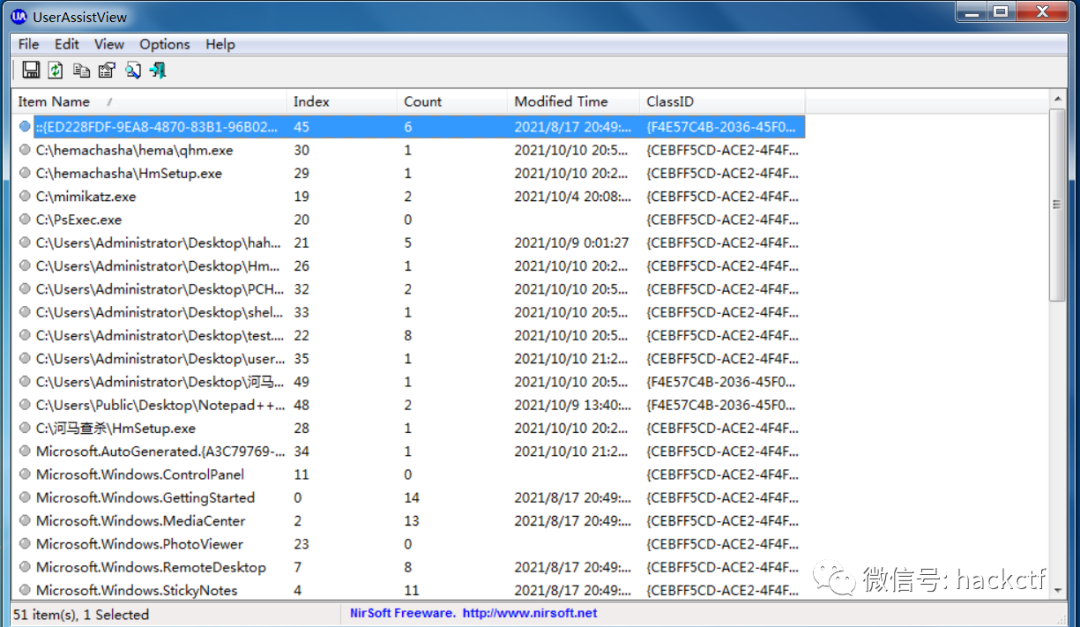Click index 45 in the selected row
This screenshot has height=627, width=1080.
tap(301, 127)
